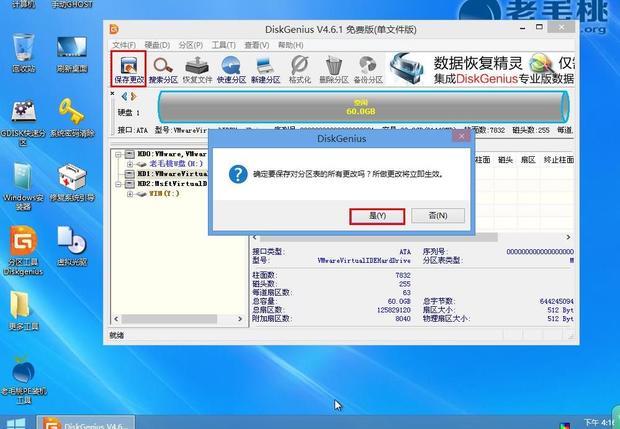Viewport: 620px width, 429px height.
Task: Open the 文件(F) menu
Action: 123,45
